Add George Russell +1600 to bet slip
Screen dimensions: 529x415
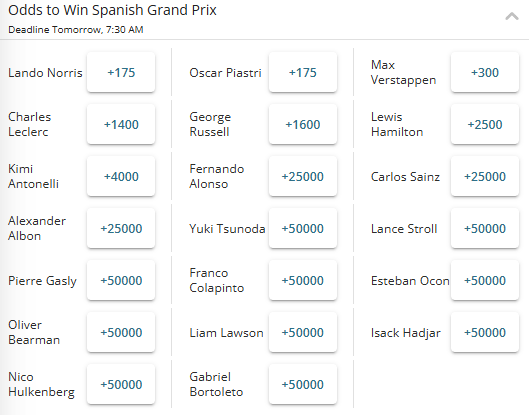(x=303, y=124)
